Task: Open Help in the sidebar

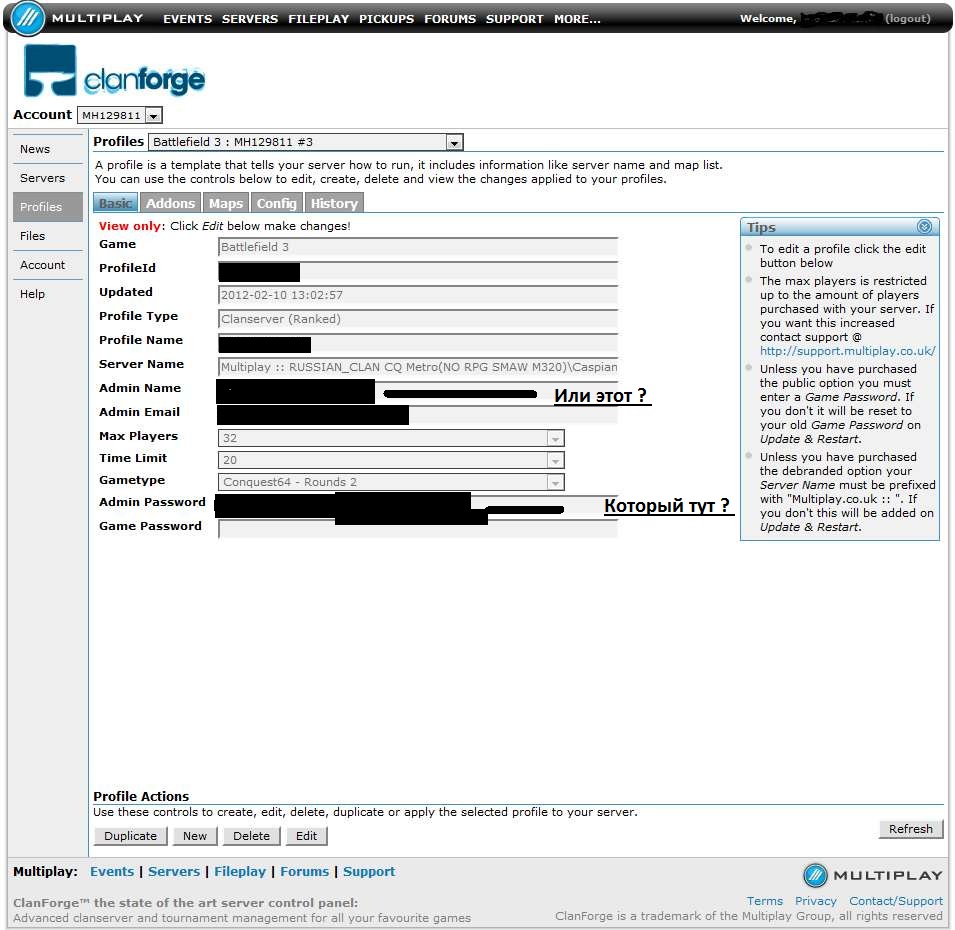Action: 48,294
